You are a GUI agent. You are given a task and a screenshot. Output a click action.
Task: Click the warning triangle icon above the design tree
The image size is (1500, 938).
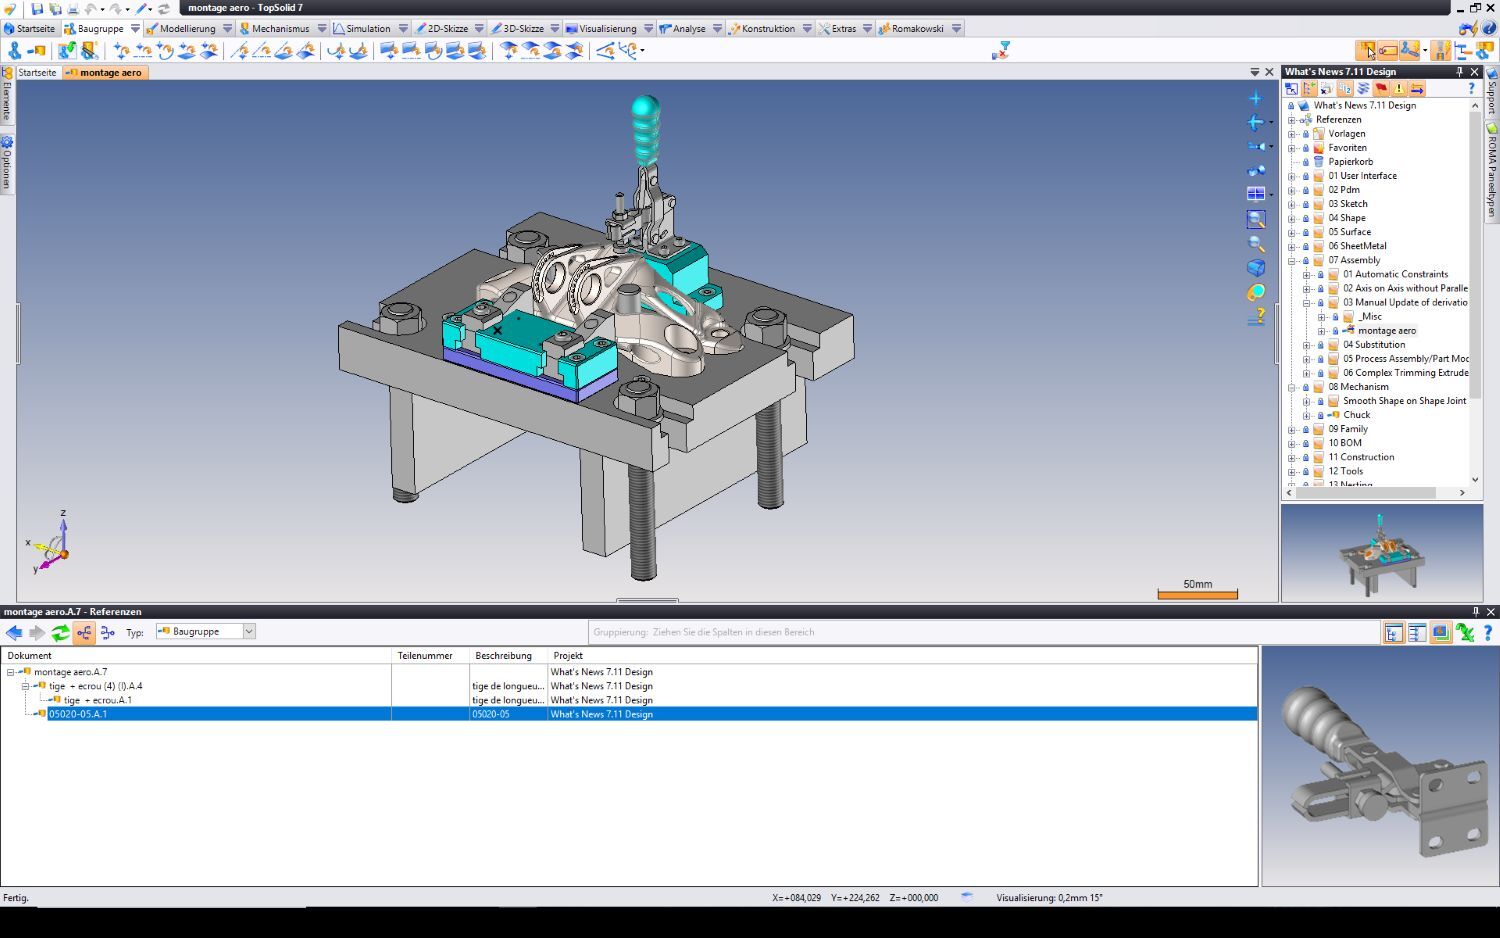(x=1399, y=88)
